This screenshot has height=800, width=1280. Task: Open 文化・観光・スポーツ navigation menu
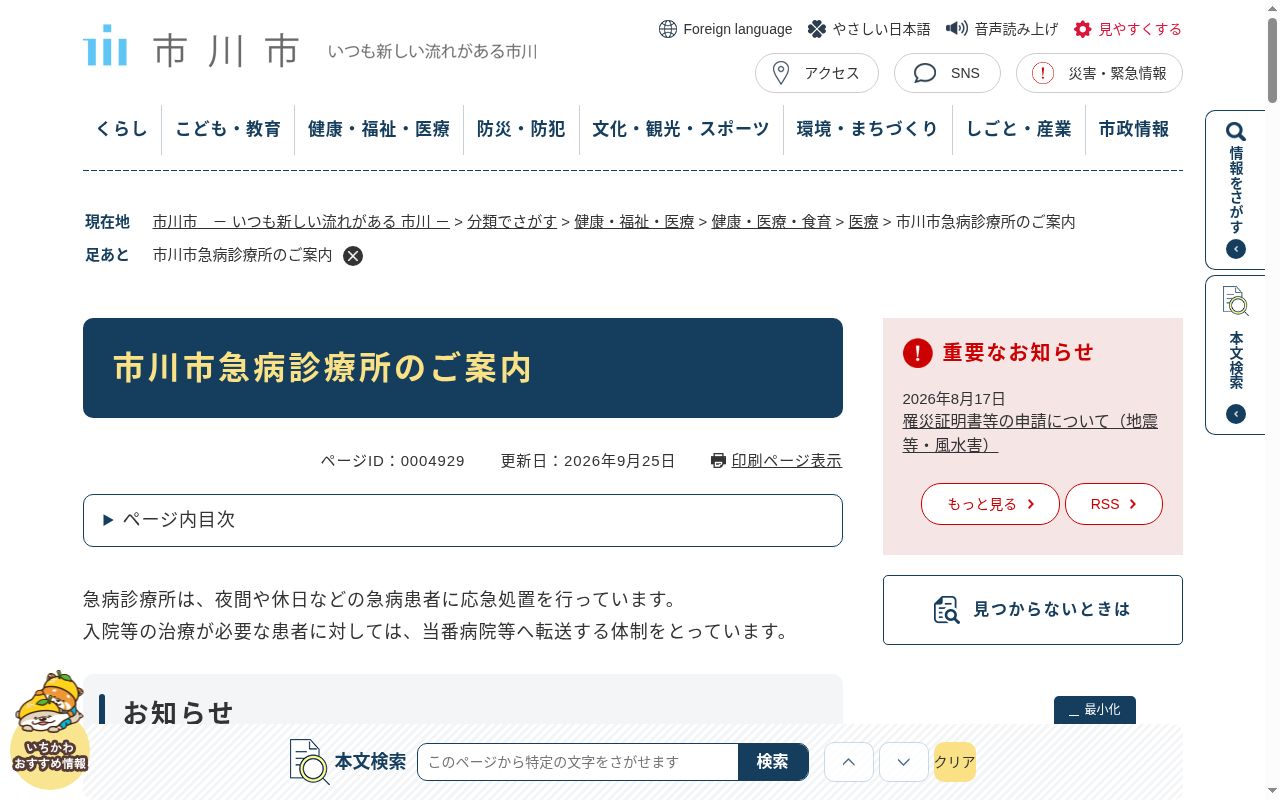point(681,129)
